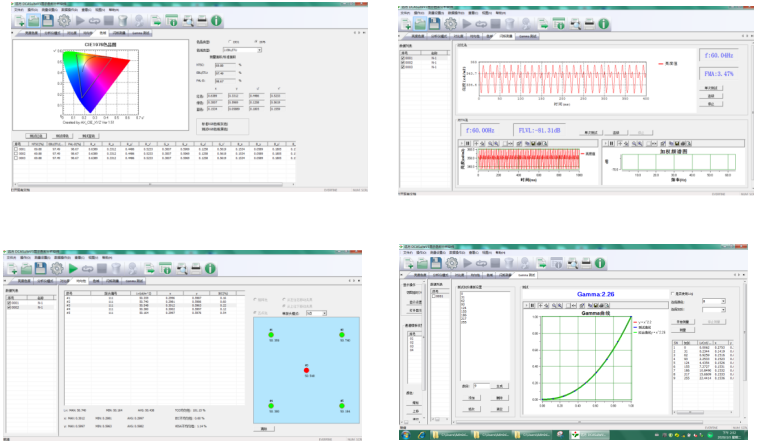
Task: Uncheck row 0002 in uniformity data list
Action: pos(9,307)
